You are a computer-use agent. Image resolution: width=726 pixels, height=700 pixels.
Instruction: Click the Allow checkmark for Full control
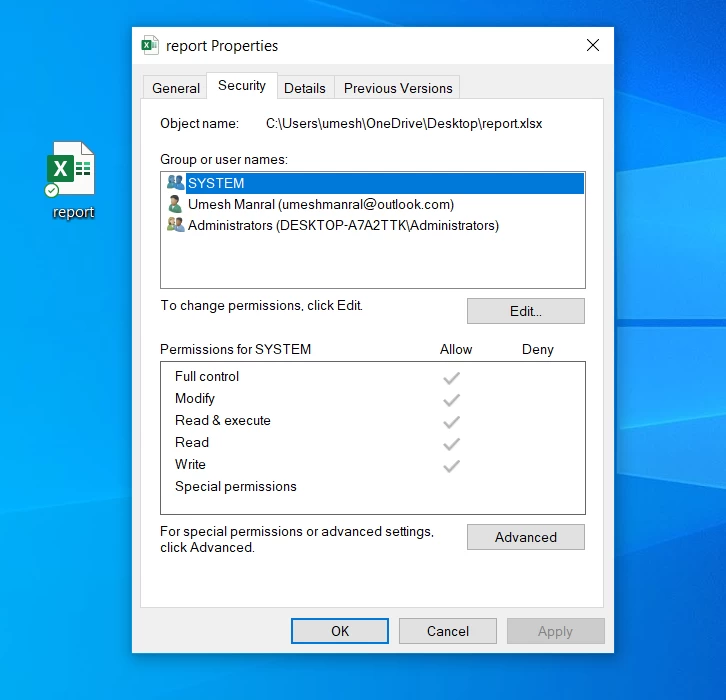(x=451, y=378)
